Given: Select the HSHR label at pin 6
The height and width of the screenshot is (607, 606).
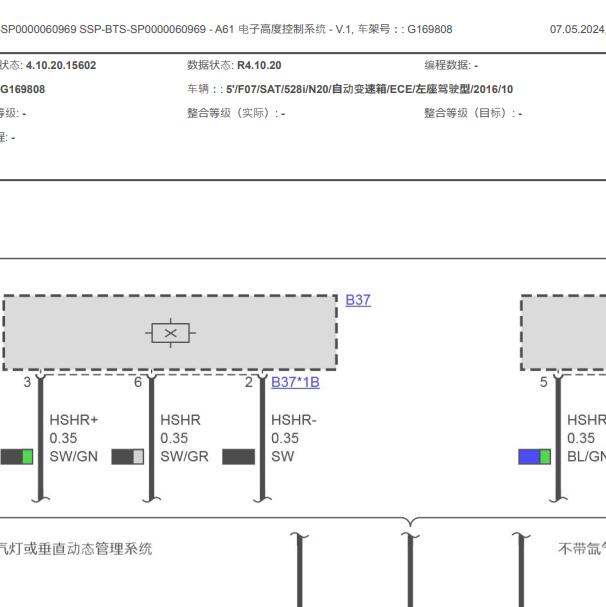Looking at the screenshot, I should [180, 420].
